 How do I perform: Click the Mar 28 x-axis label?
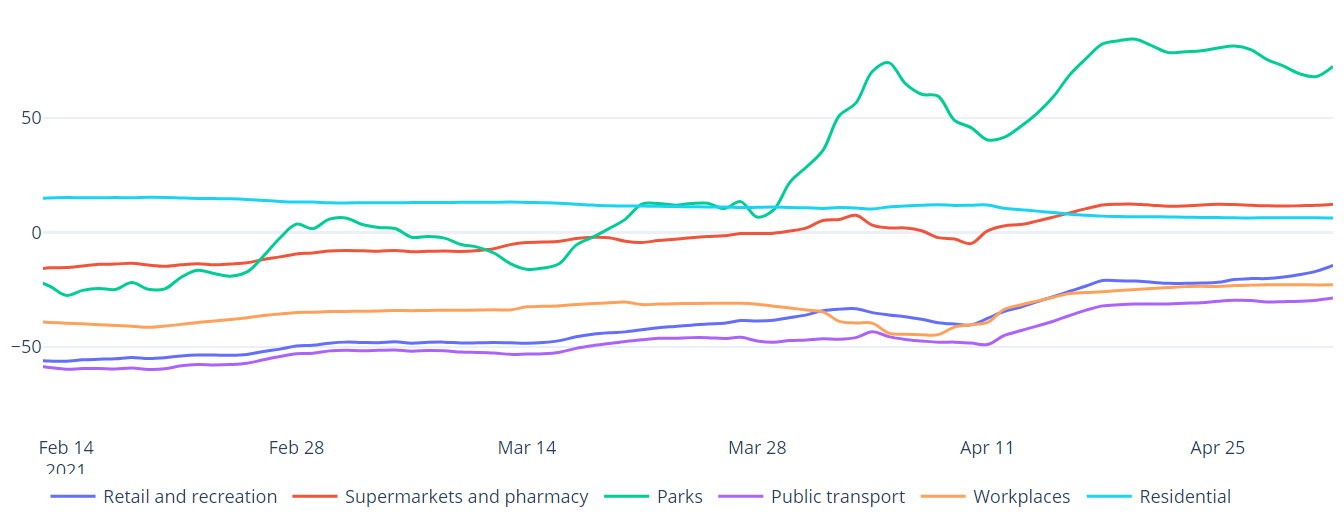757,448
